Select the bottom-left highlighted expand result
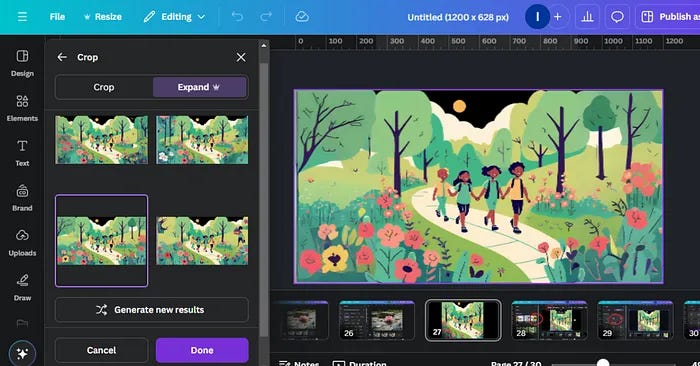Viewport: 700px width, 366px height. click(x=101, y=241)
